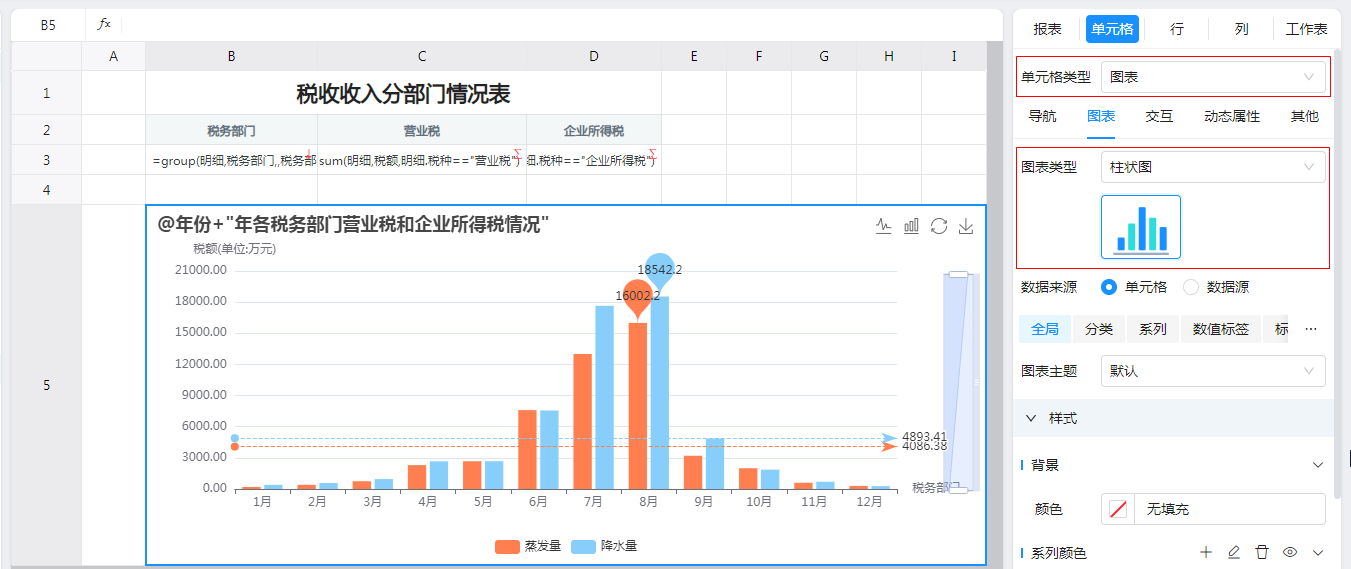Open the 单元格类型 dropdown
This screenshot has height=569, width=1351.
click(1213, 77)
